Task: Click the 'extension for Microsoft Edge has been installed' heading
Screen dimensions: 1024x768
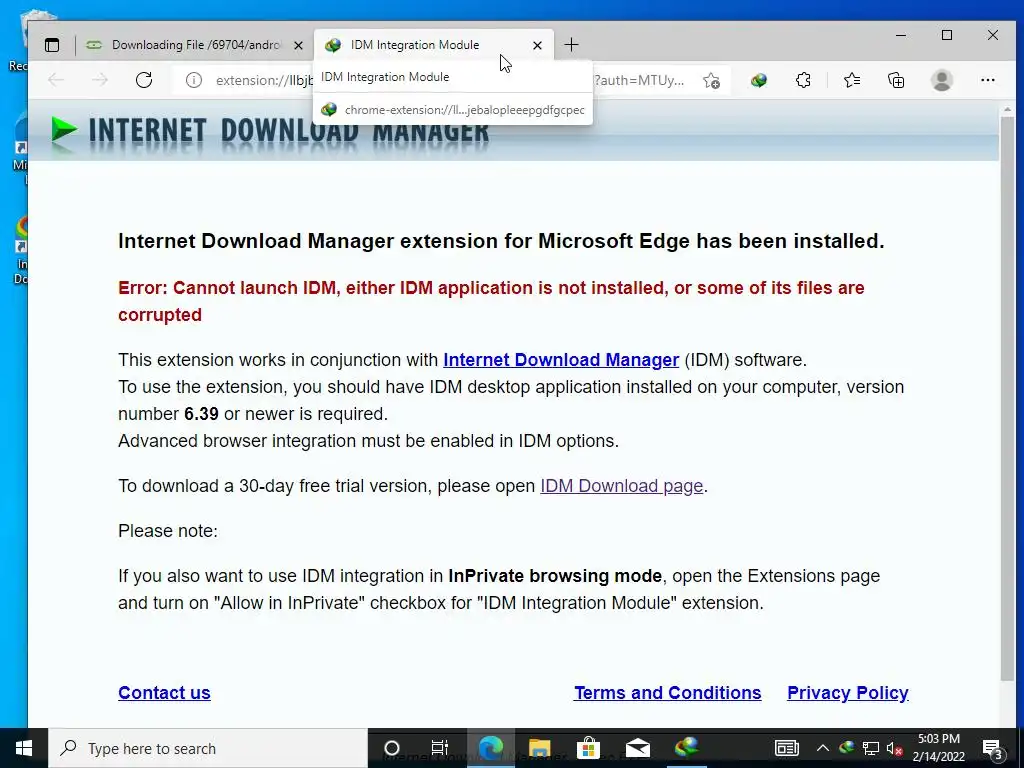Action: coord(501,241)
